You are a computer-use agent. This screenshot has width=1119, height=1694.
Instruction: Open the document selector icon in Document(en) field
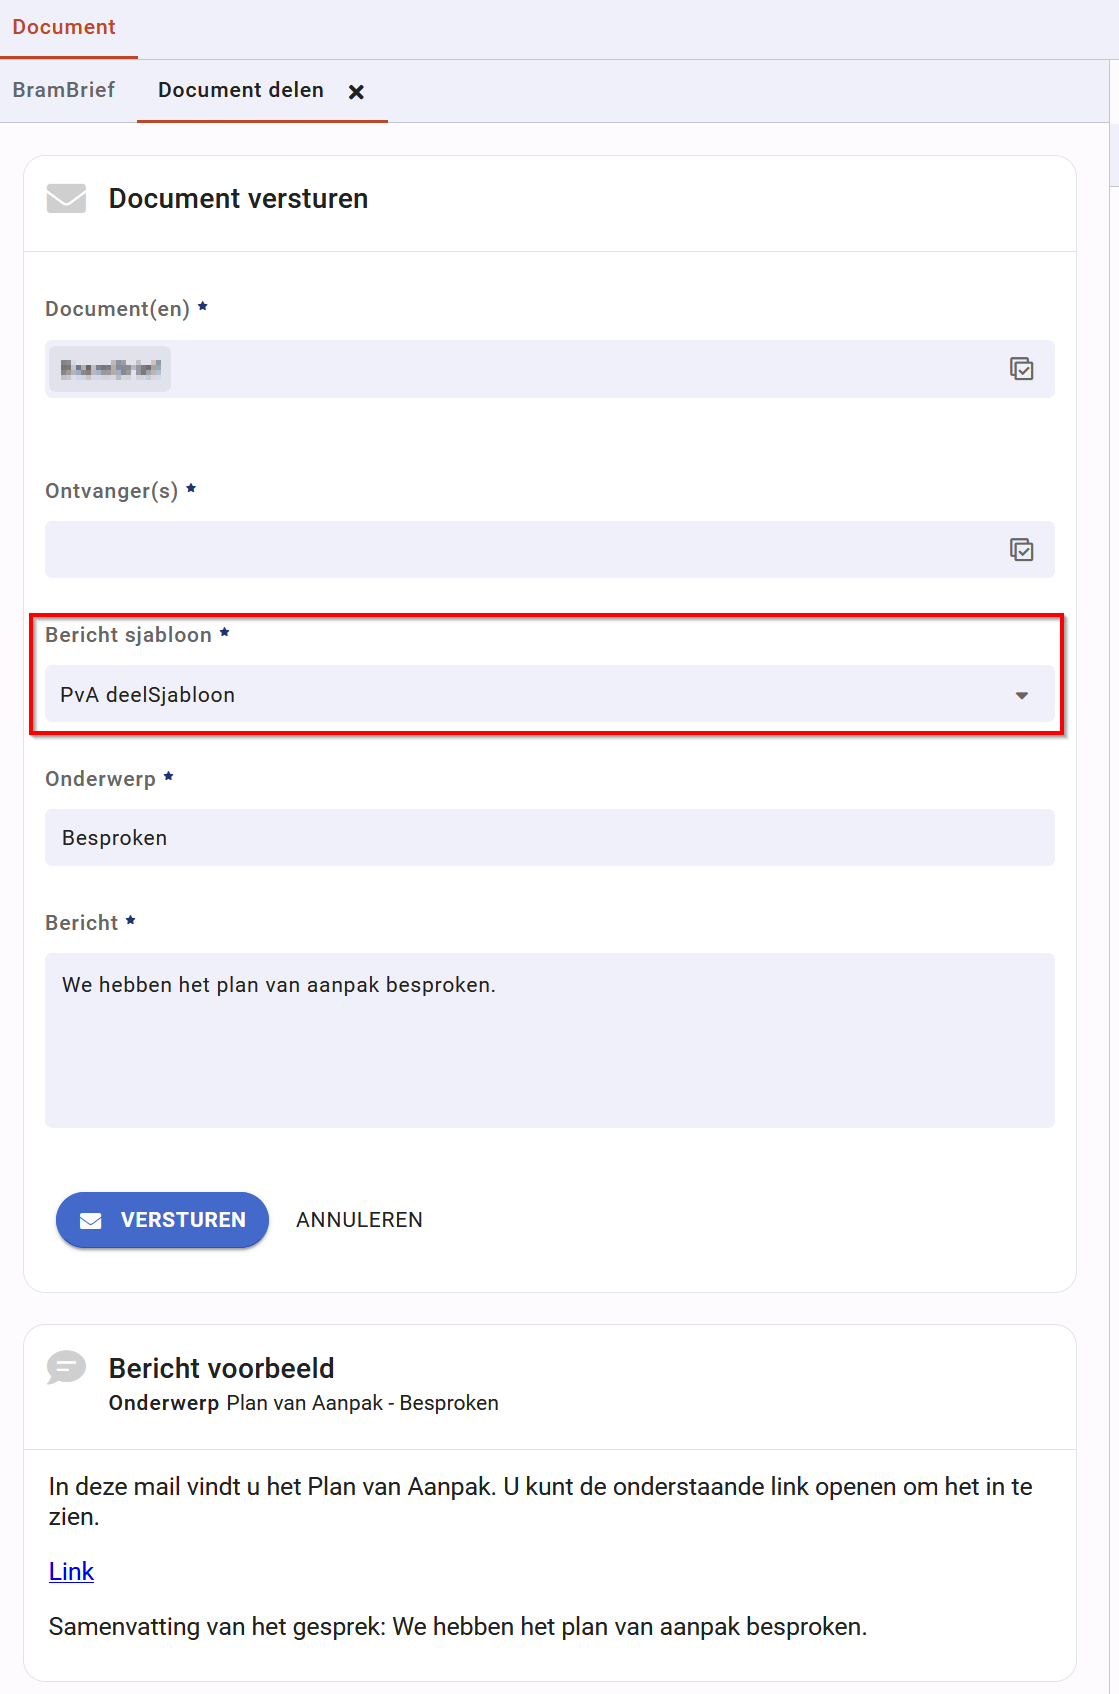tap(1021, 369)
